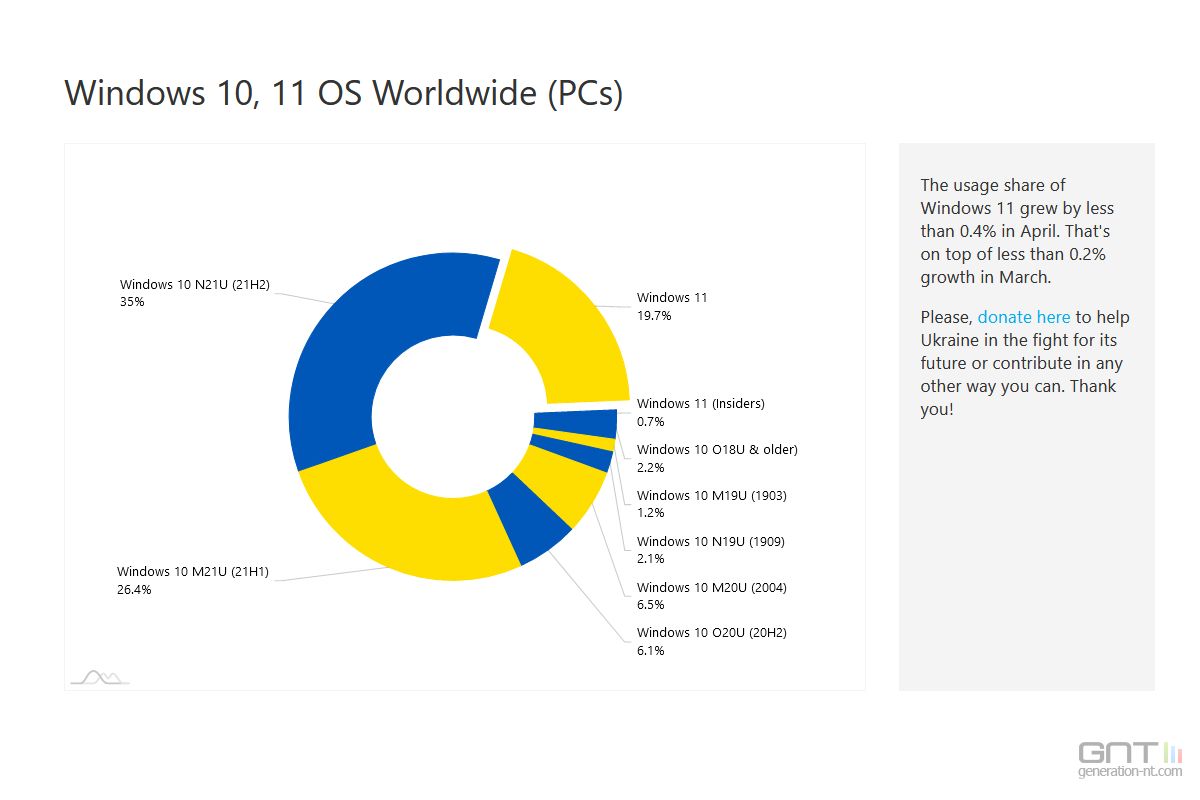This screenshot has height=800, width=1200.
Task: Click the 'Windows 10 M20U (2004)' label
Action: tap(712, 587)
